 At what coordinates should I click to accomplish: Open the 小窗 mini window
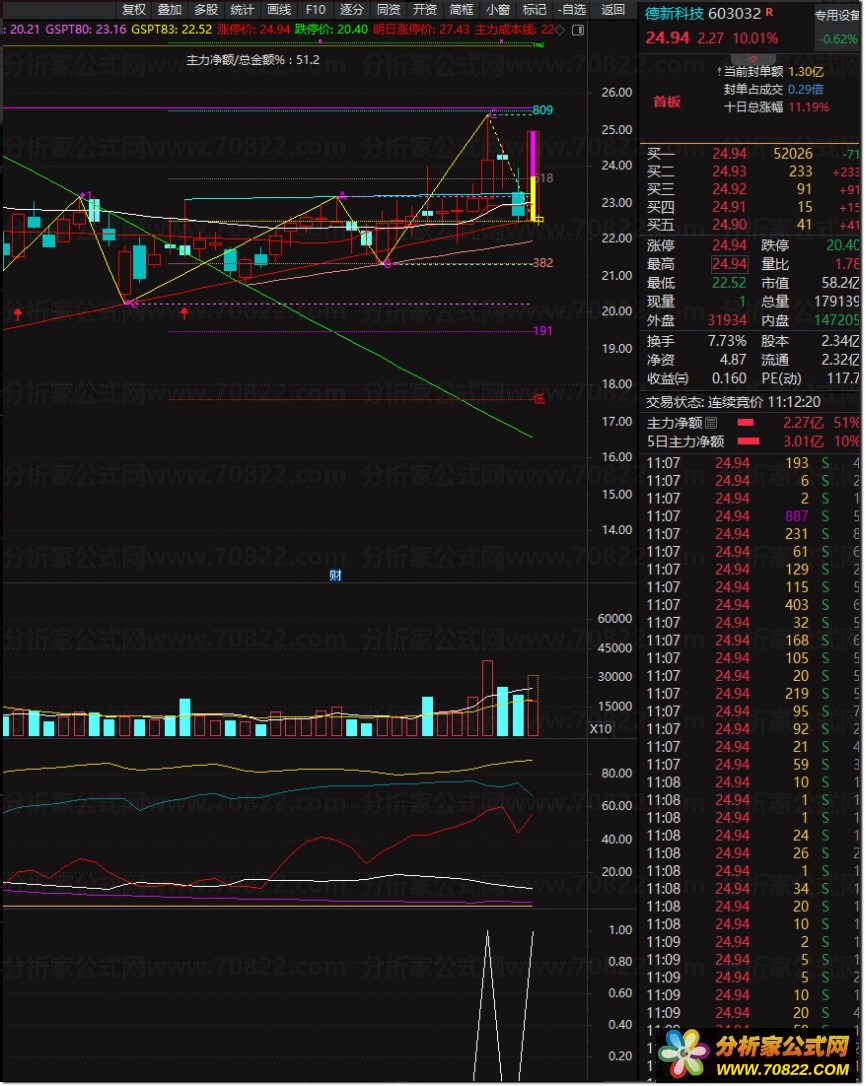497,9
